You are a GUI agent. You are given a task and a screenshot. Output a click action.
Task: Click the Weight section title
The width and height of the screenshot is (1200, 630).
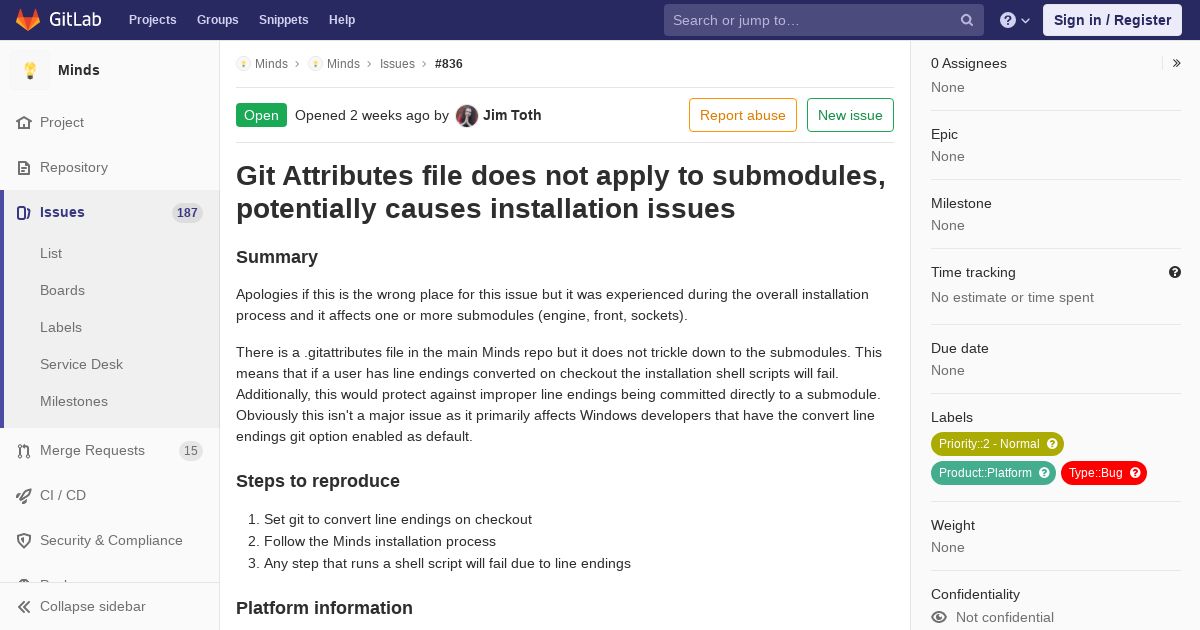point(953,526)
